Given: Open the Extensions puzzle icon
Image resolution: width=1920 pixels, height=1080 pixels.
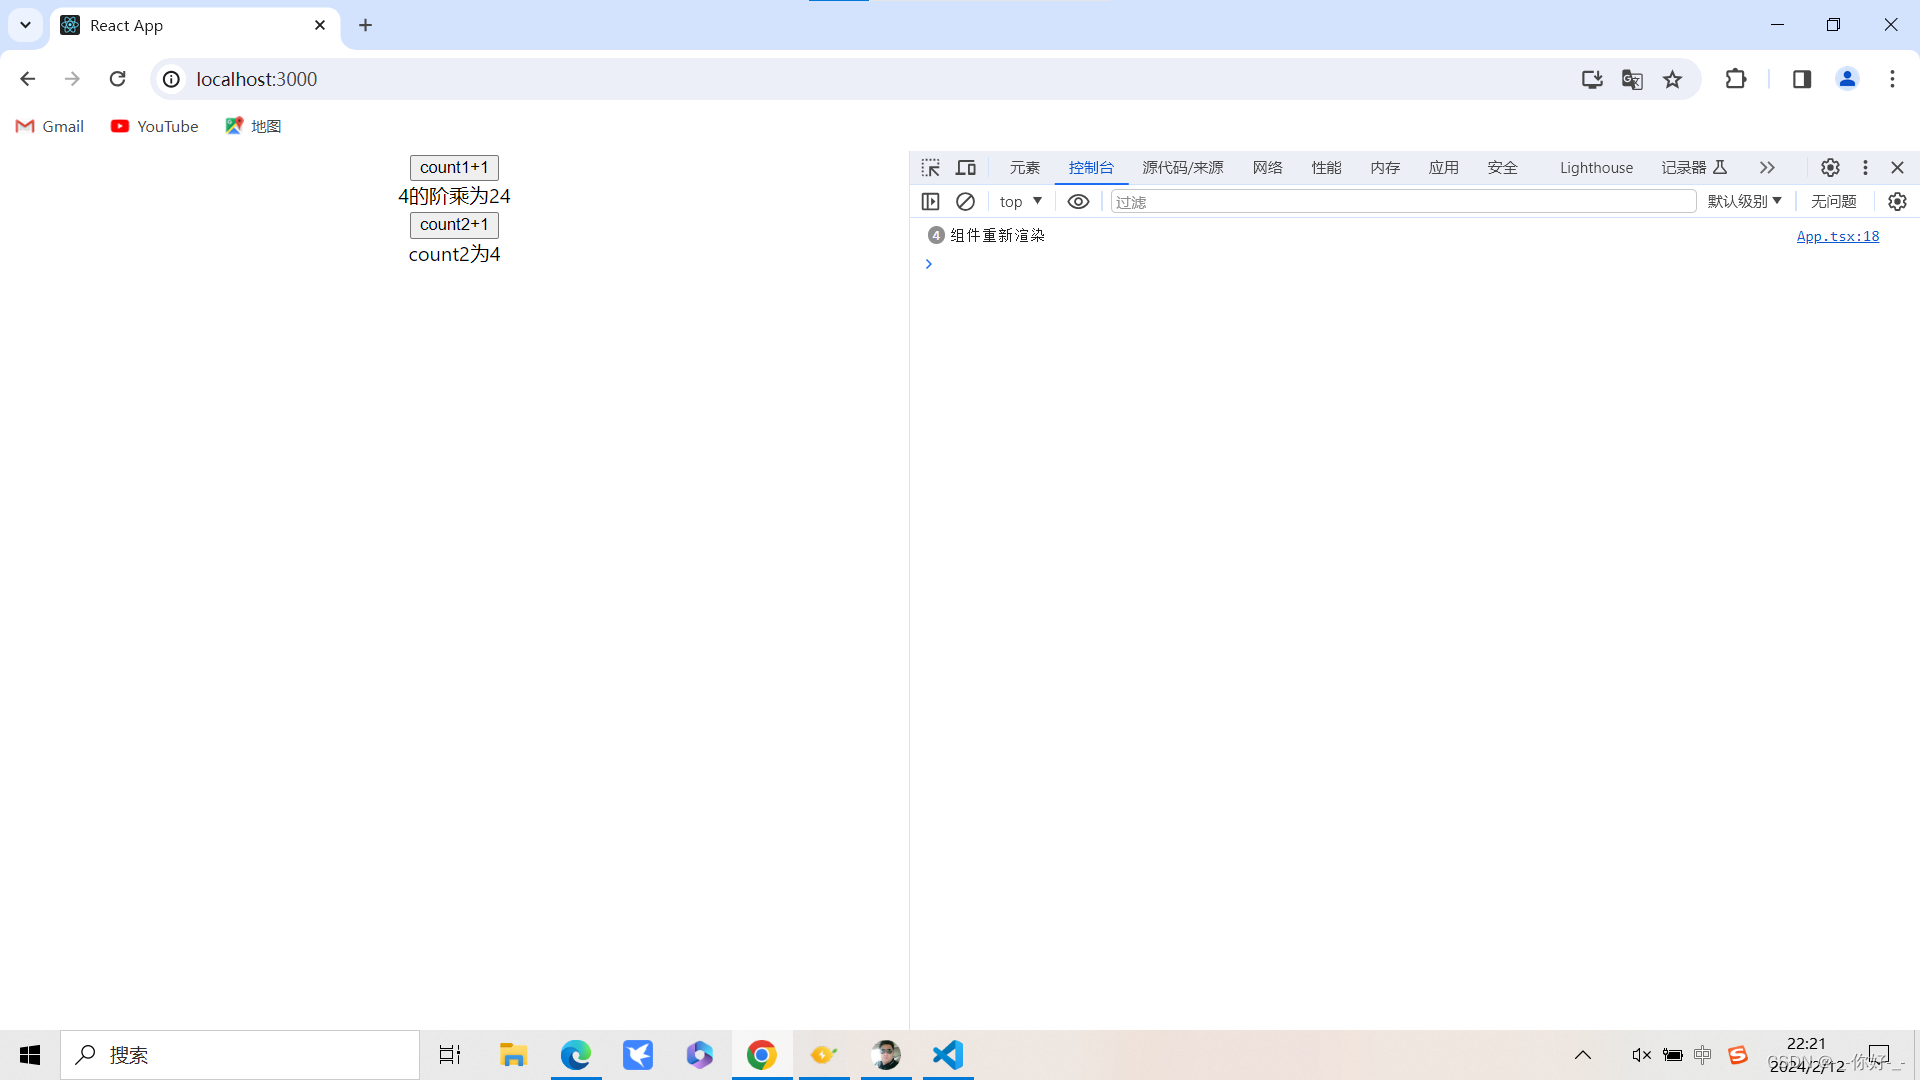Looking at the screenshot, I should (x=1736, y=79).
